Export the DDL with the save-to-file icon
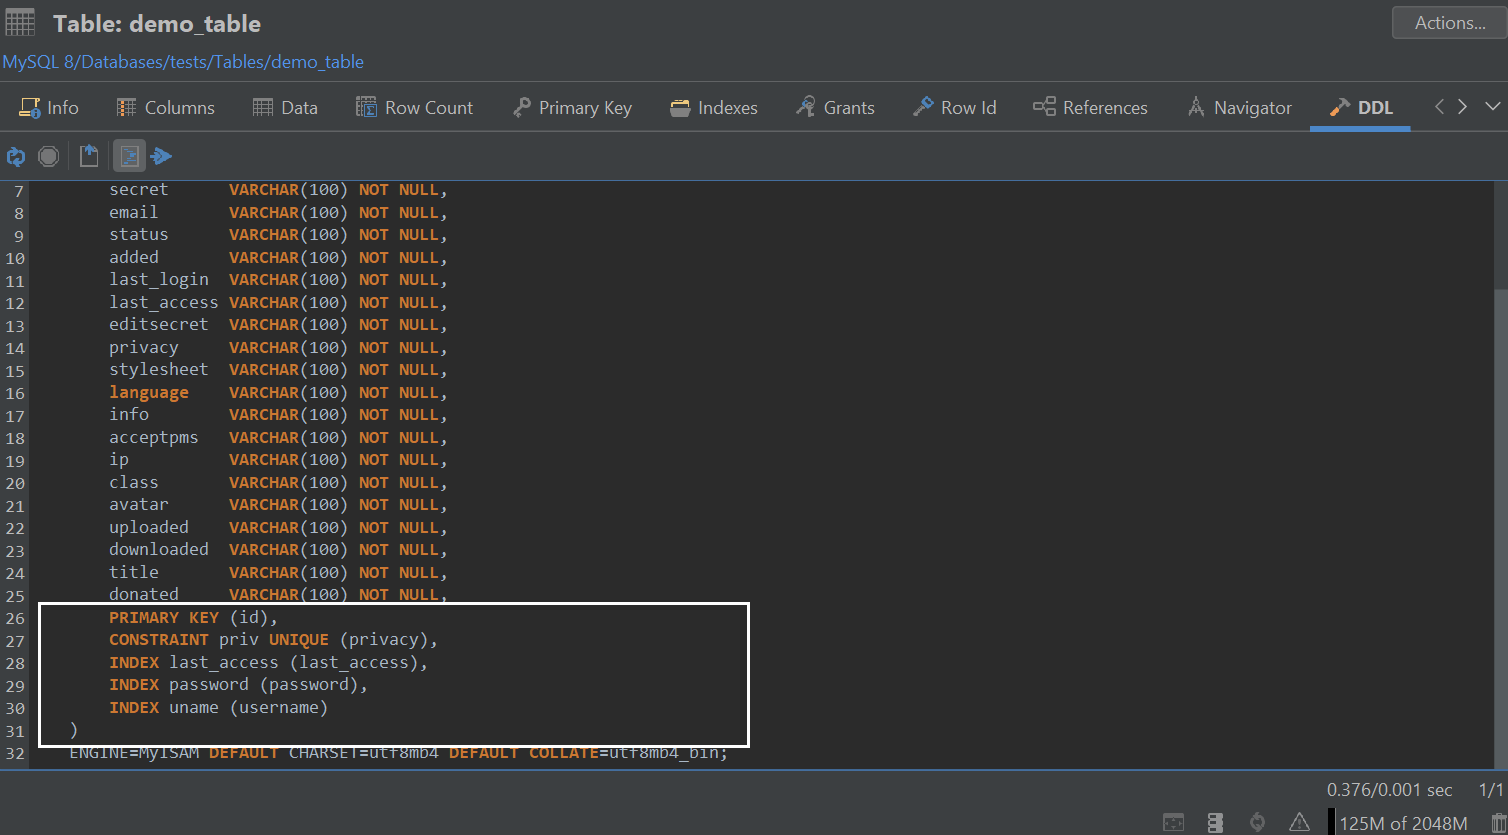Viewport: 1508px width, 835px height. (x=88, y=155)
